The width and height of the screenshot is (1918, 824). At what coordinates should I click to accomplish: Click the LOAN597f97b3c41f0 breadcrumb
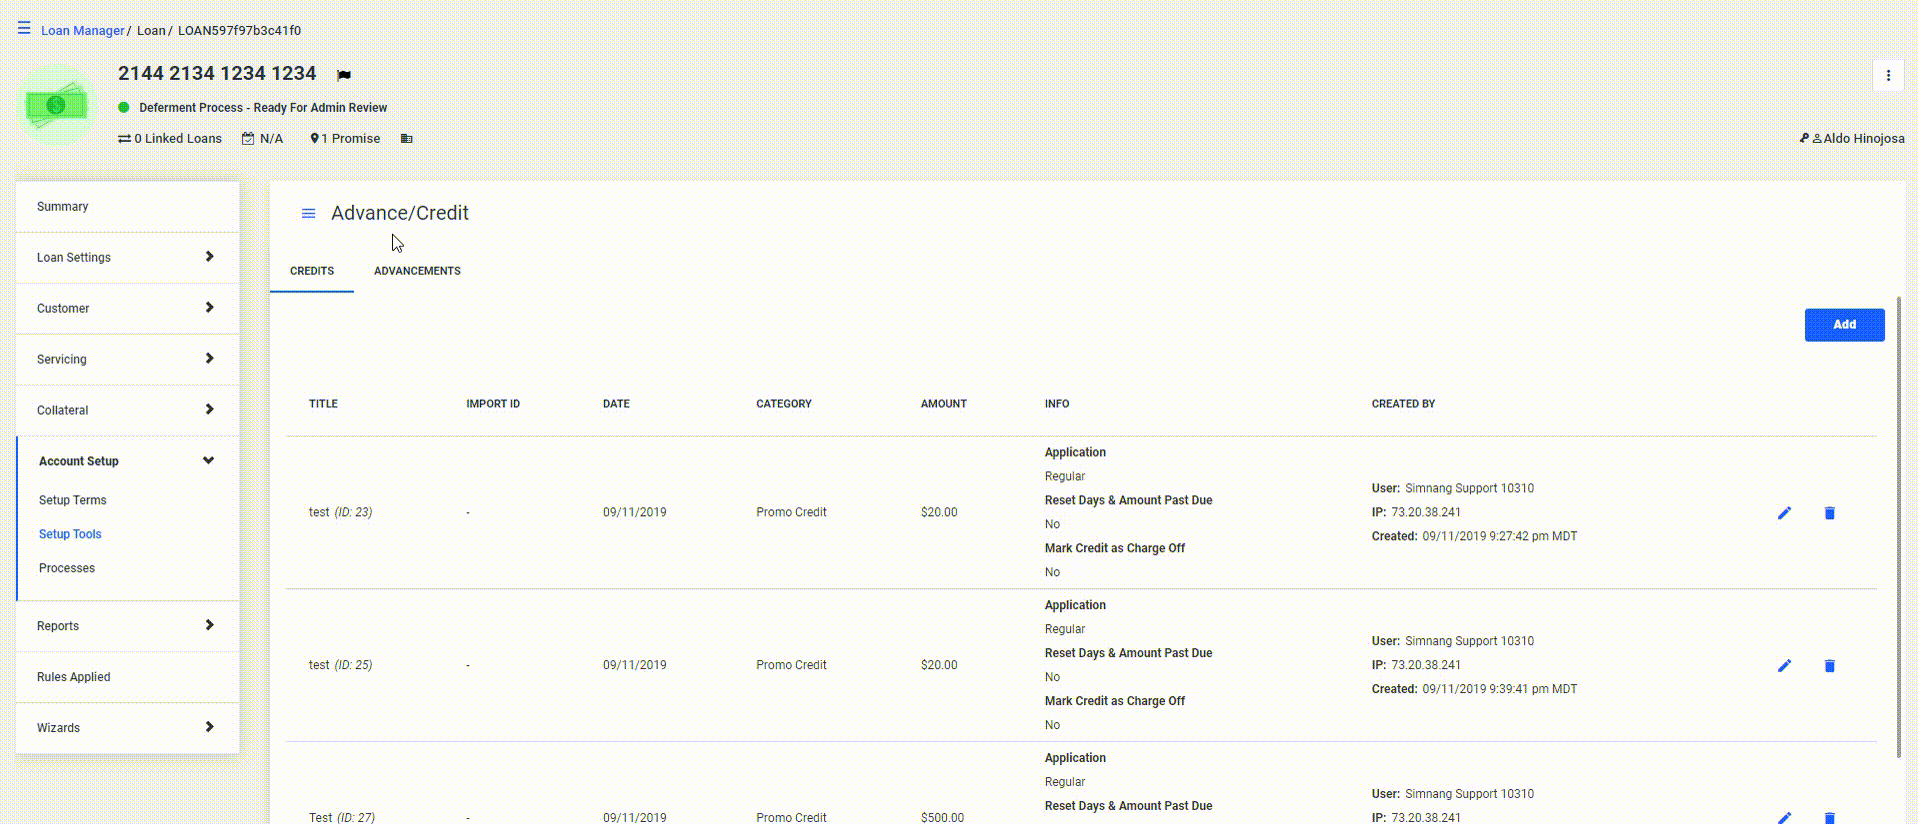point(239,31)
